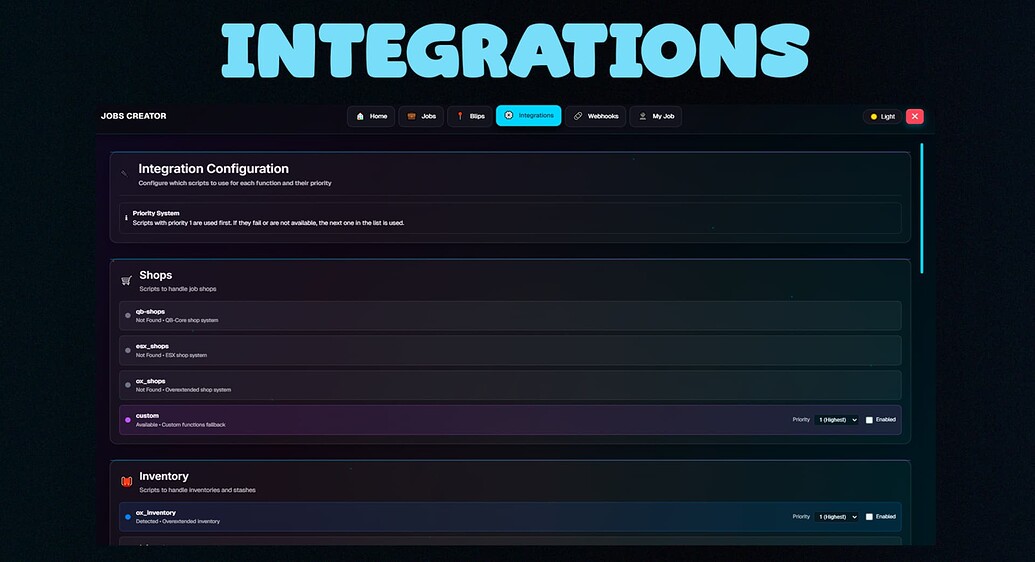Click the map pin icon on Blips
The height and width of the screenshot is (562, 1035).
coord(460,116)
